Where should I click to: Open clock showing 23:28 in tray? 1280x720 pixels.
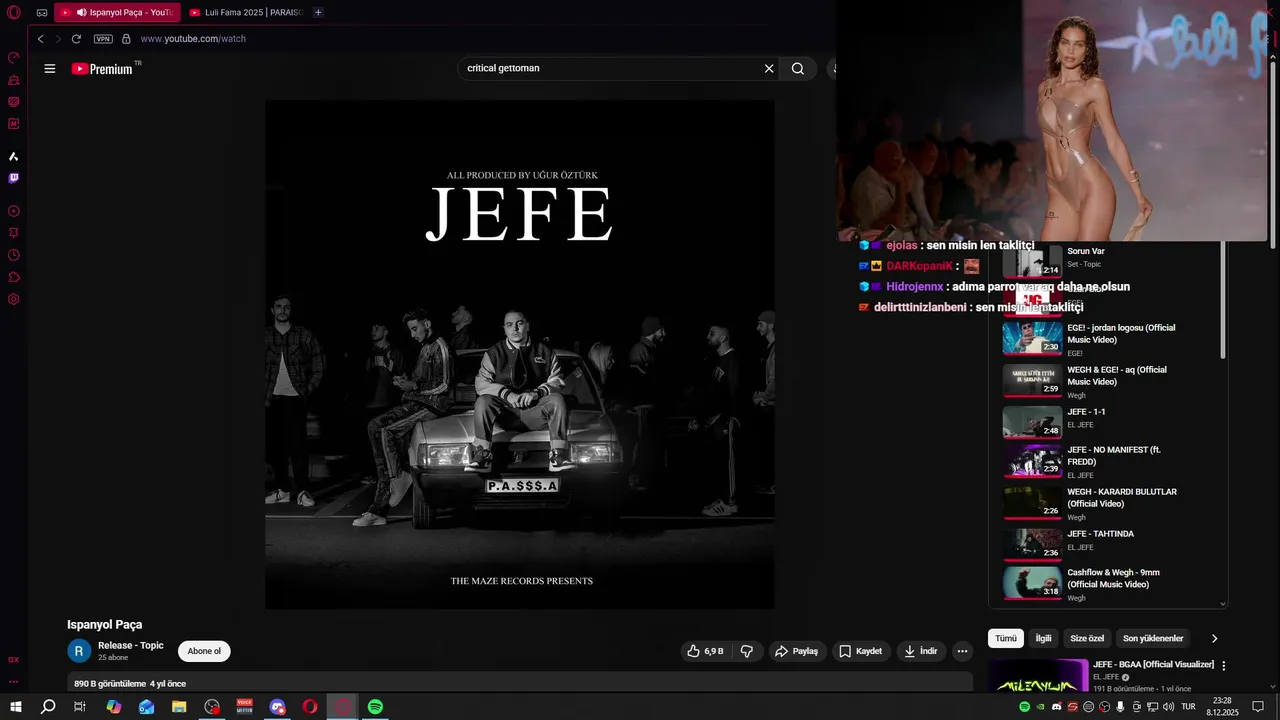coord(1222,707)
